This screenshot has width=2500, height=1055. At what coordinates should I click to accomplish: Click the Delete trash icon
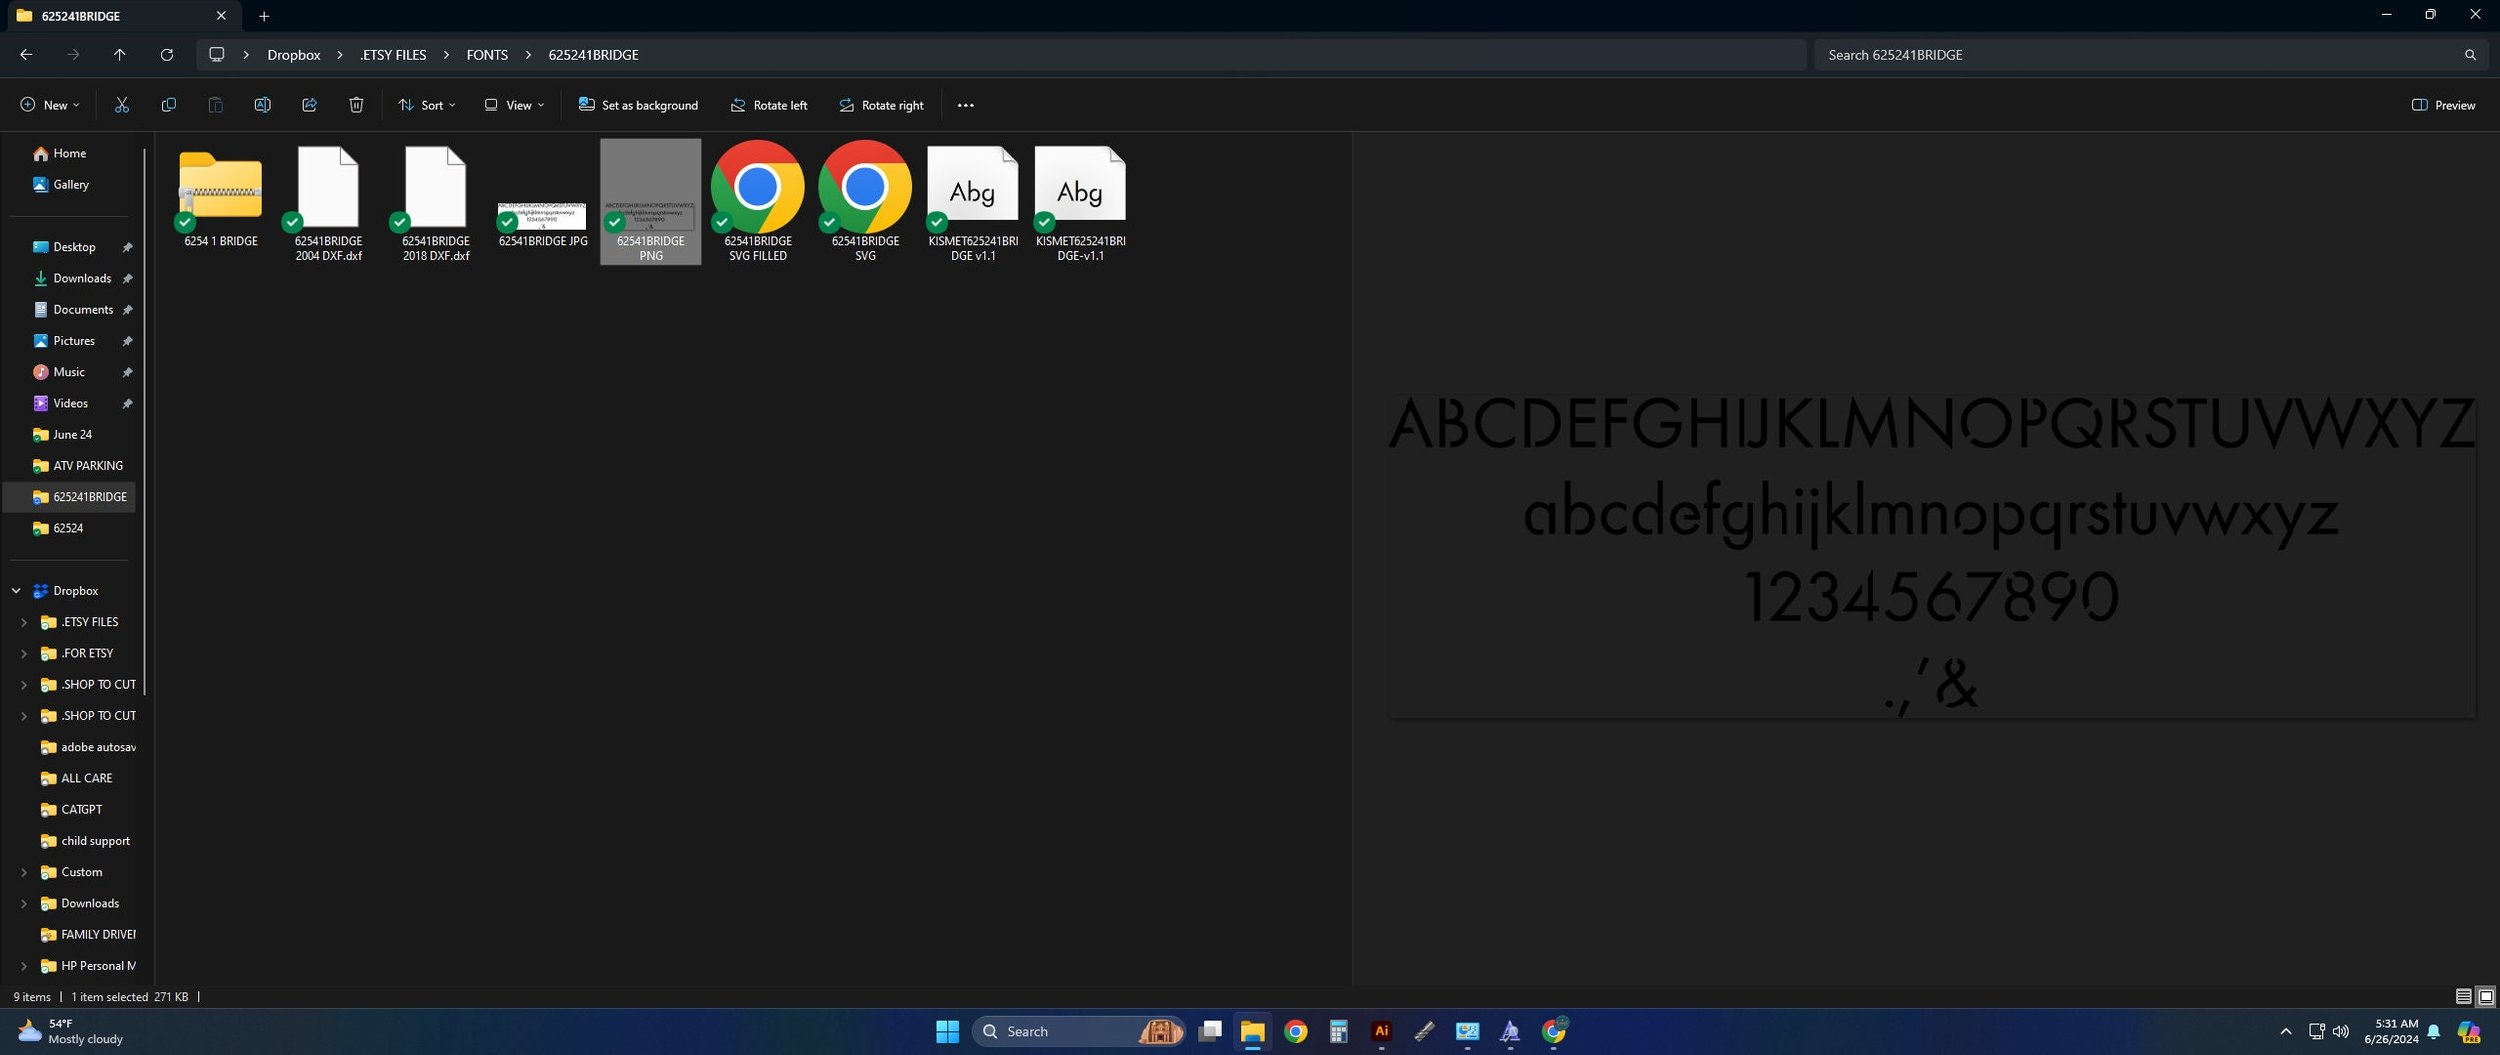[x=356, y=105]
